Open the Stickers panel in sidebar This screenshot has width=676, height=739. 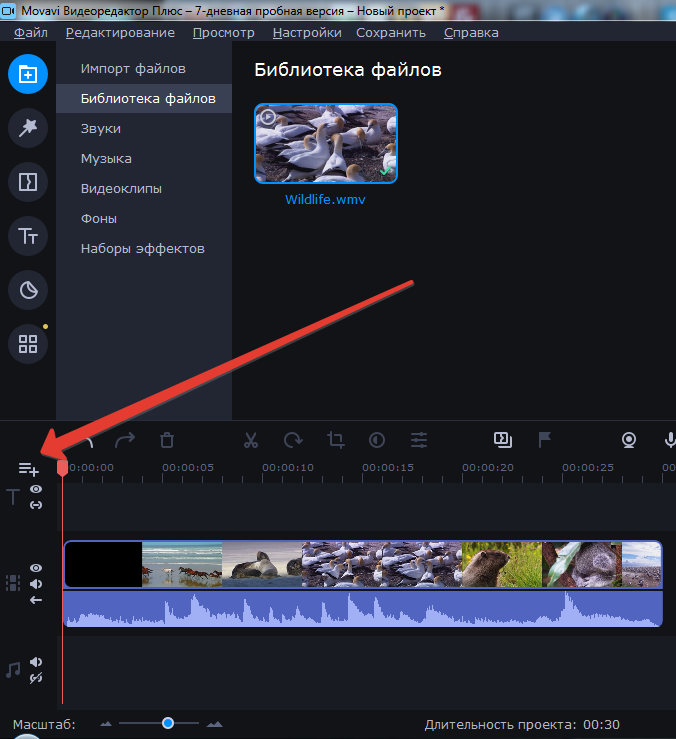pyautogui.click(x=28, y=291)
